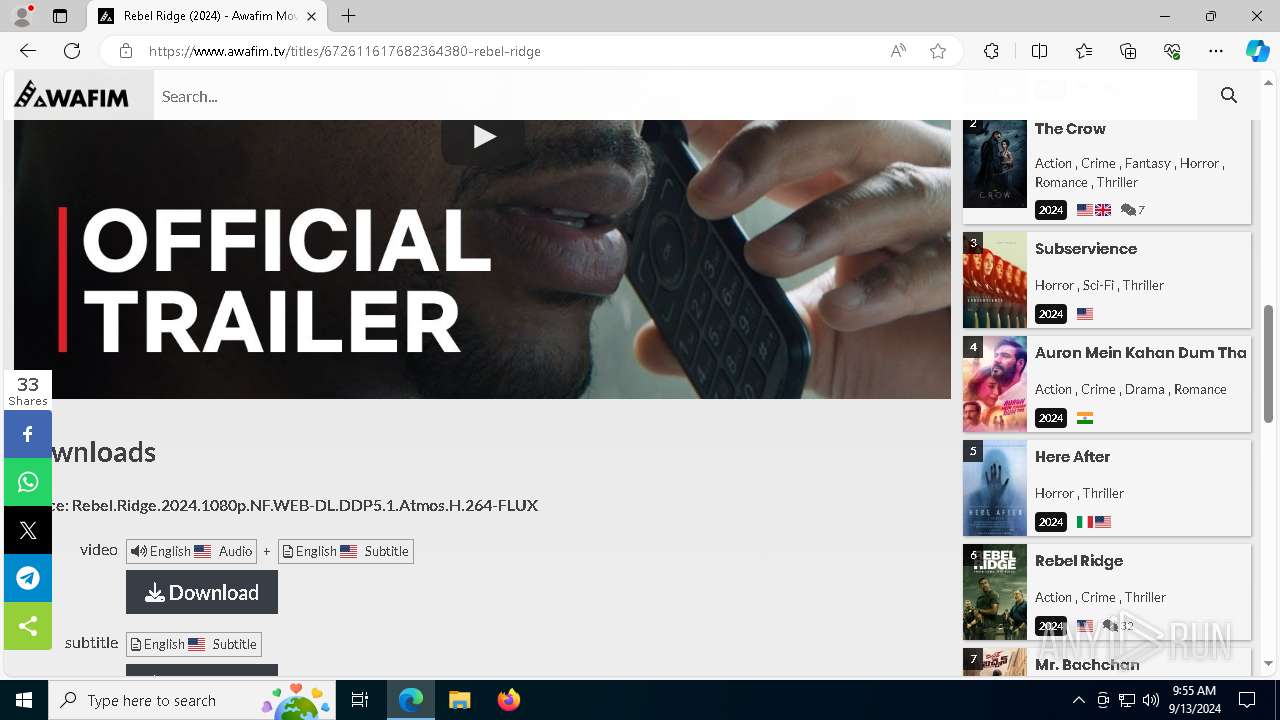Screen dimensions: 1280x720
Task: Share on Facebook
Action: 28,434
